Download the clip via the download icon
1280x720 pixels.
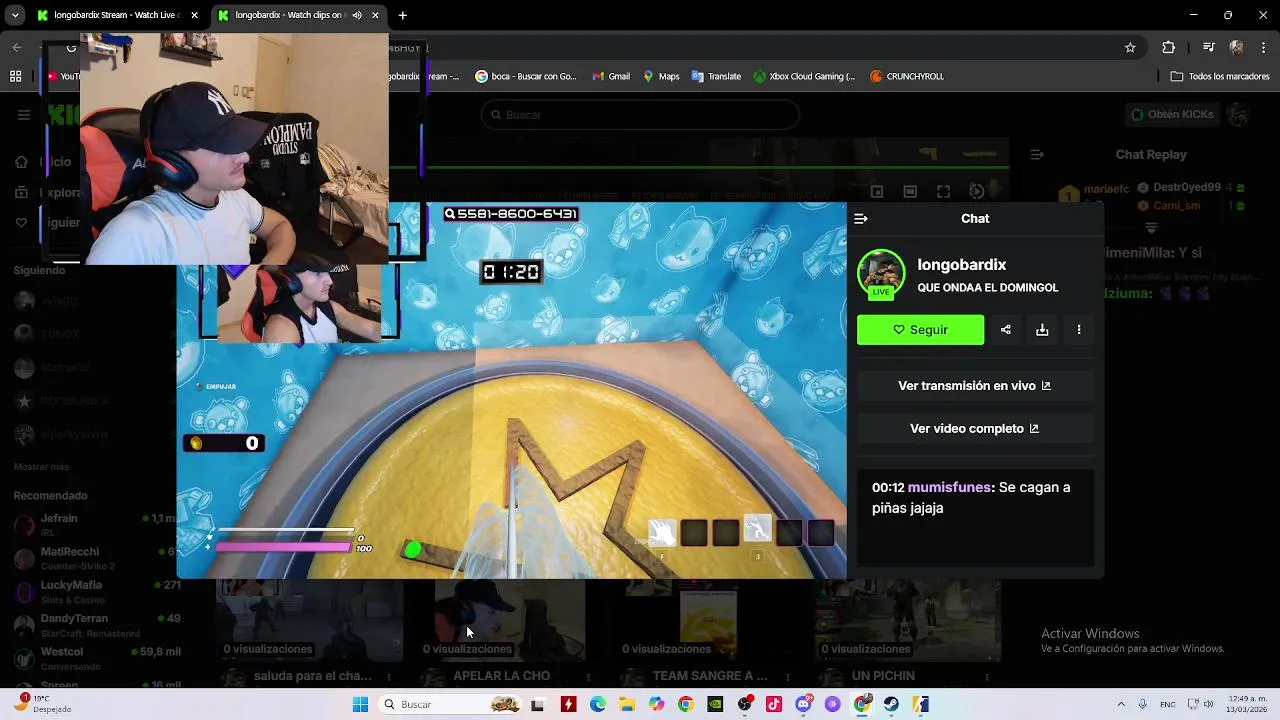click(1042, 330)
